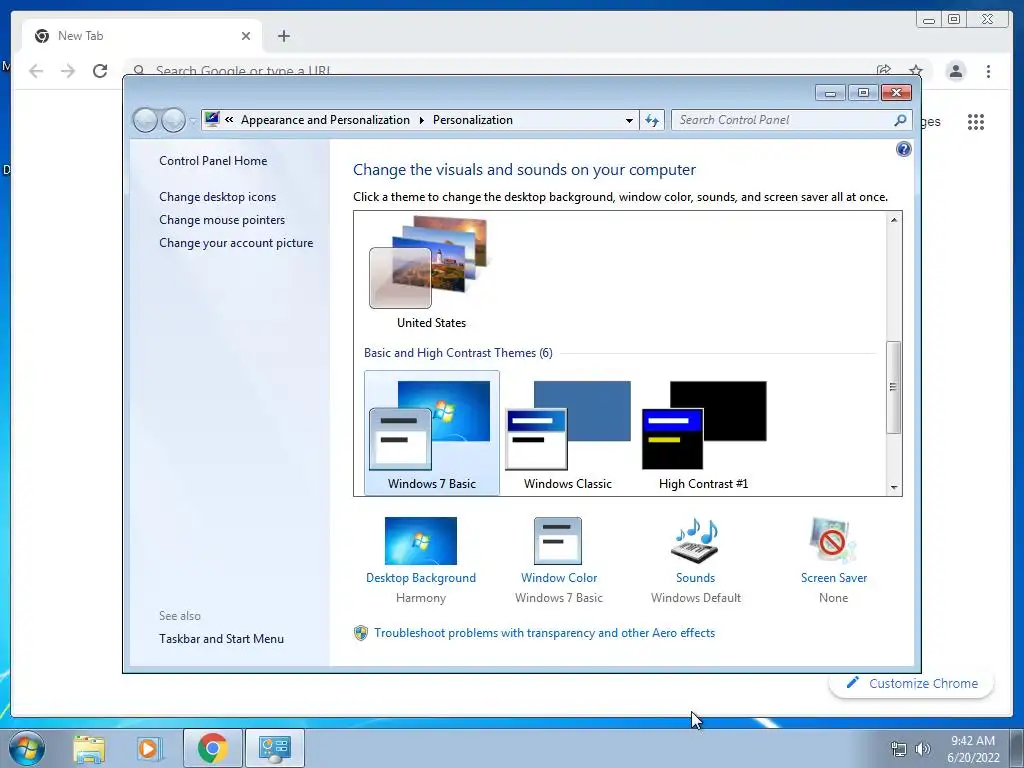Launch Windows Media Player from taskbar

coord(148,748)
